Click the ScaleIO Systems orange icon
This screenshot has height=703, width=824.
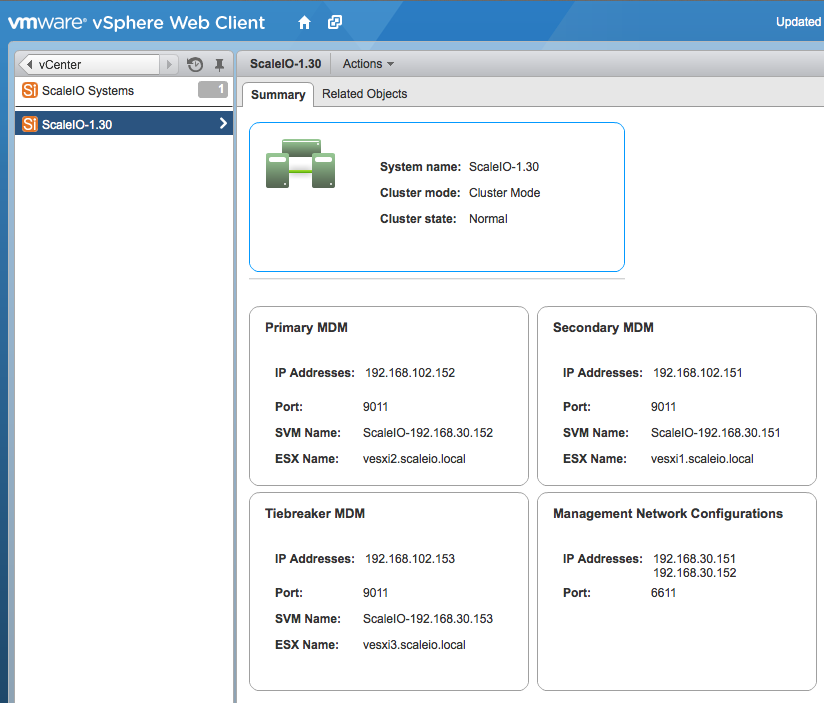[x=29, y=91]
